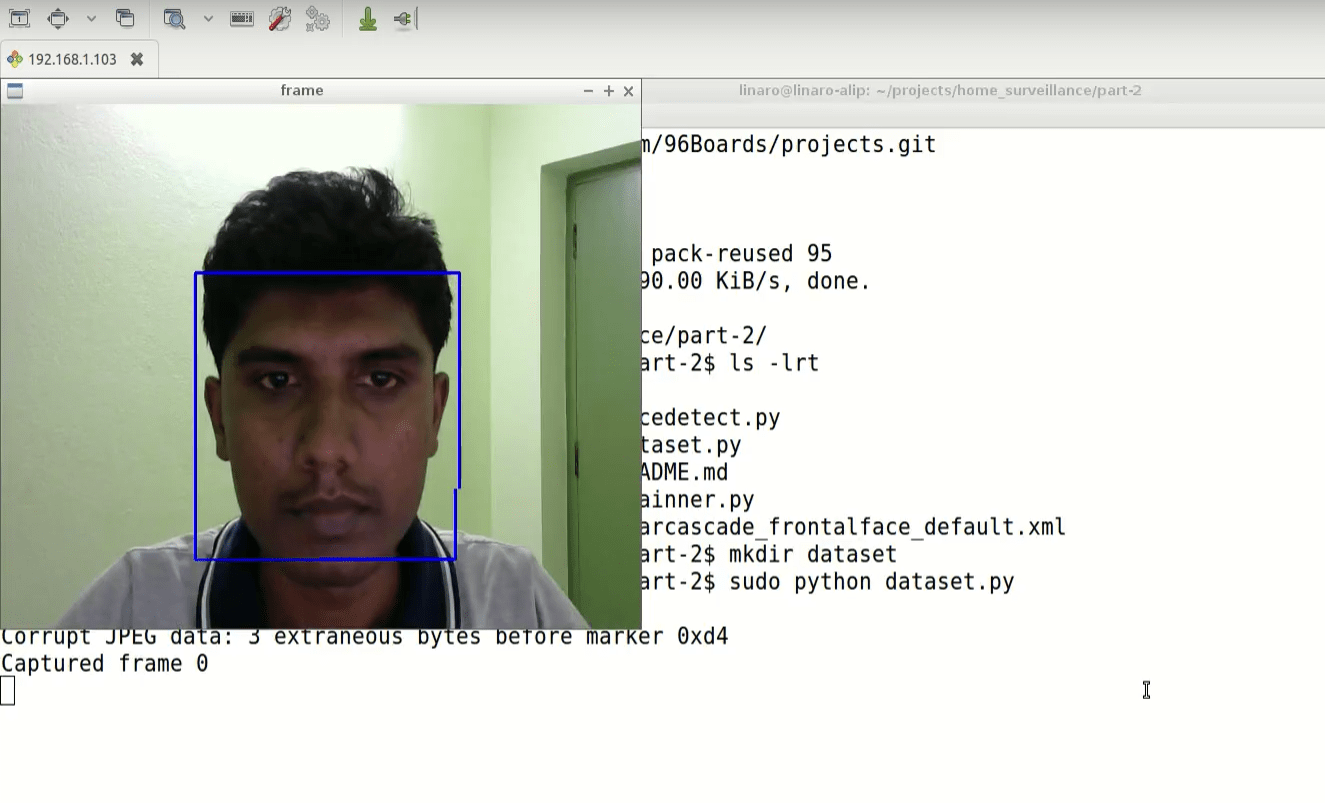The height and width of the screenshot is (803, 1325).
Task: Click the switch tab pages icon
Action: (125, 18)
